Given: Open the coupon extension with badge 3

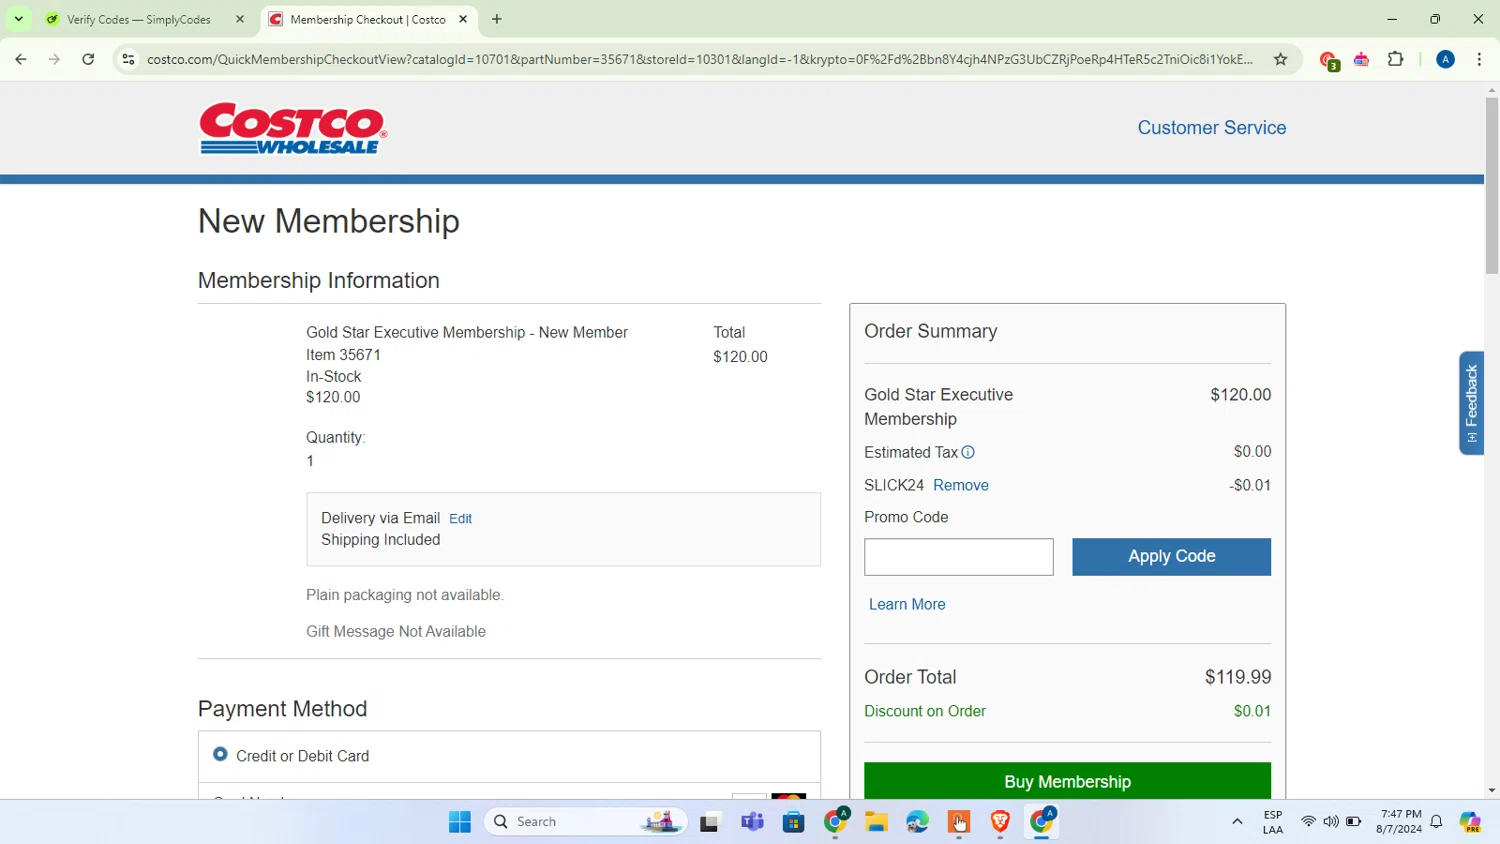Looking at the screenshot, I should [x=1328, y=60].
